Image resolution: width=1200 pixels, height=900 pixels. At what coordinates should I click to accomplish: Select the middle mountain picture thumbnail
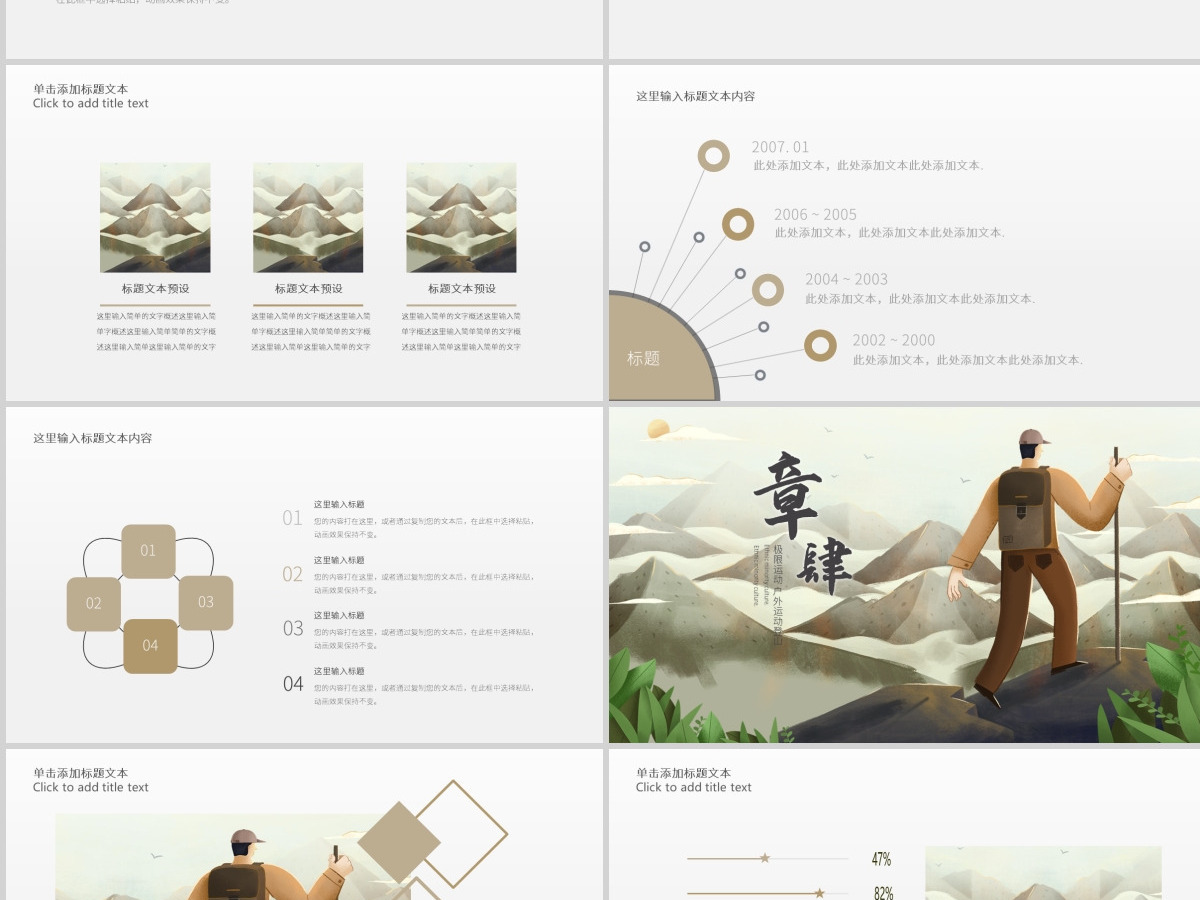tap(308, 218)
